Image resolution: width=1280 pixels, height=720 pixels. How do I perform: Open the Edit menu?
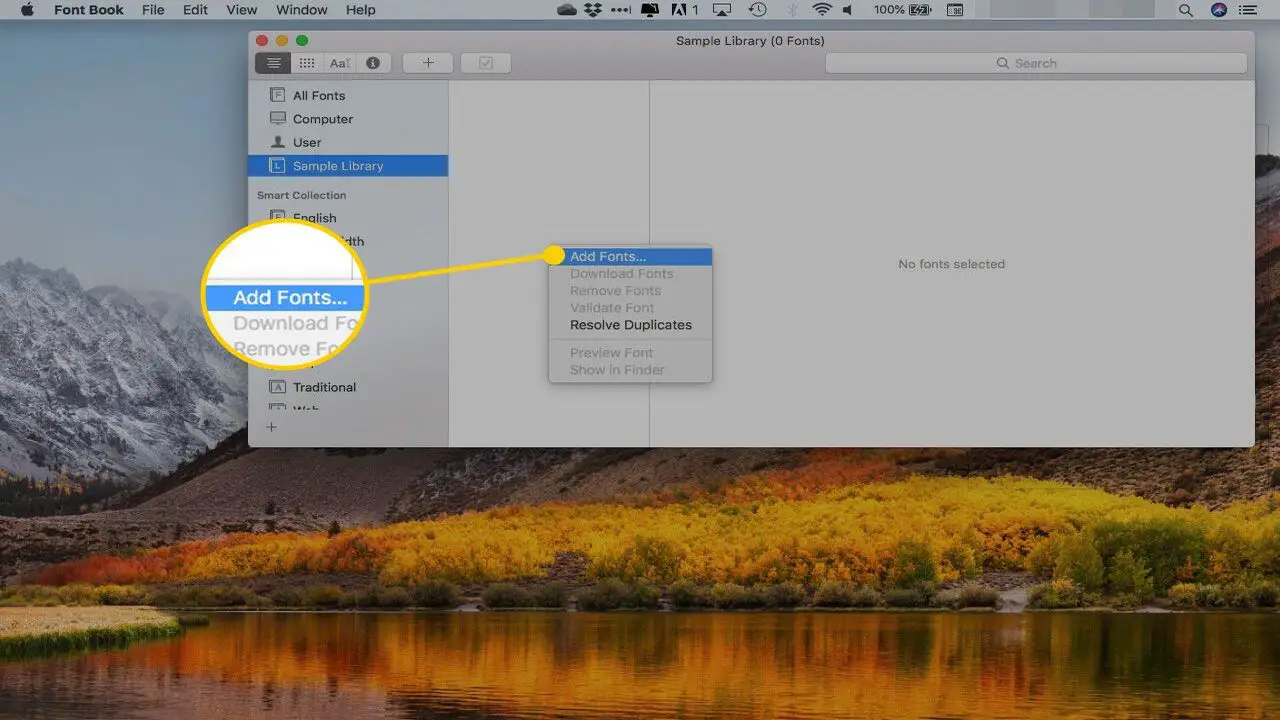[x=196, y=10]
